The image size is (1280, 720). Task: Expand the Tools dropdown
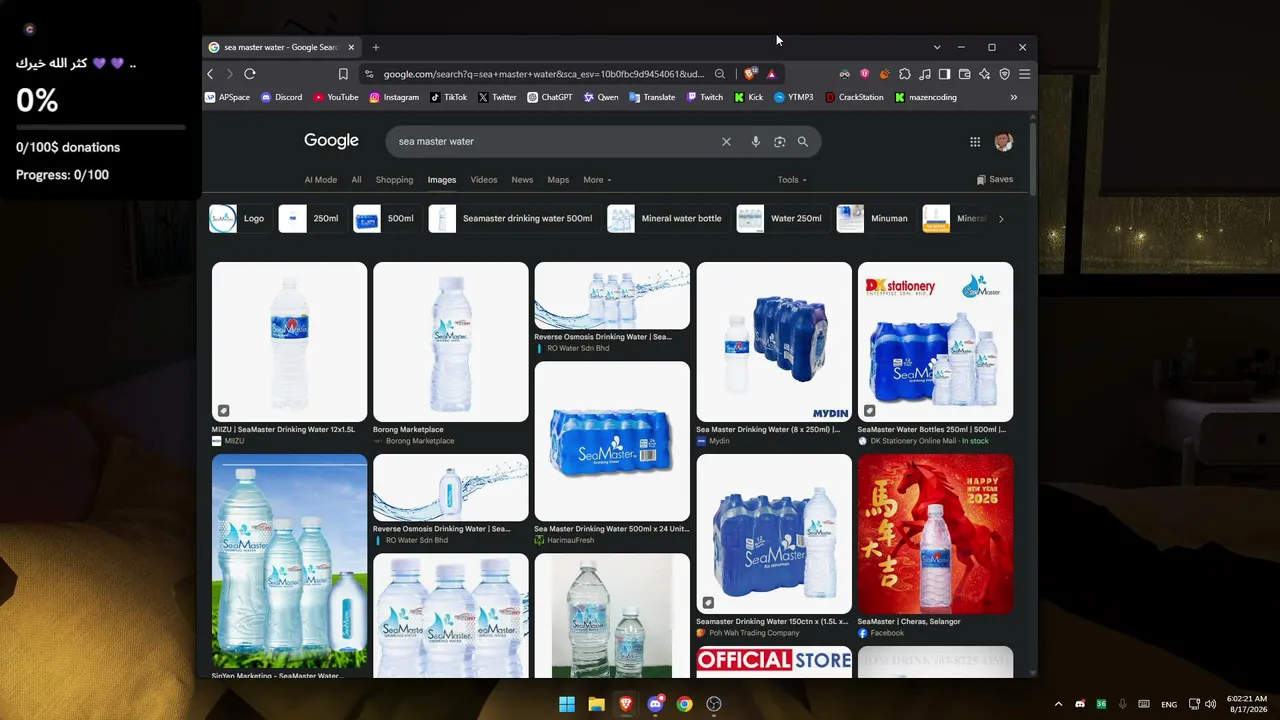click(792, 180)
